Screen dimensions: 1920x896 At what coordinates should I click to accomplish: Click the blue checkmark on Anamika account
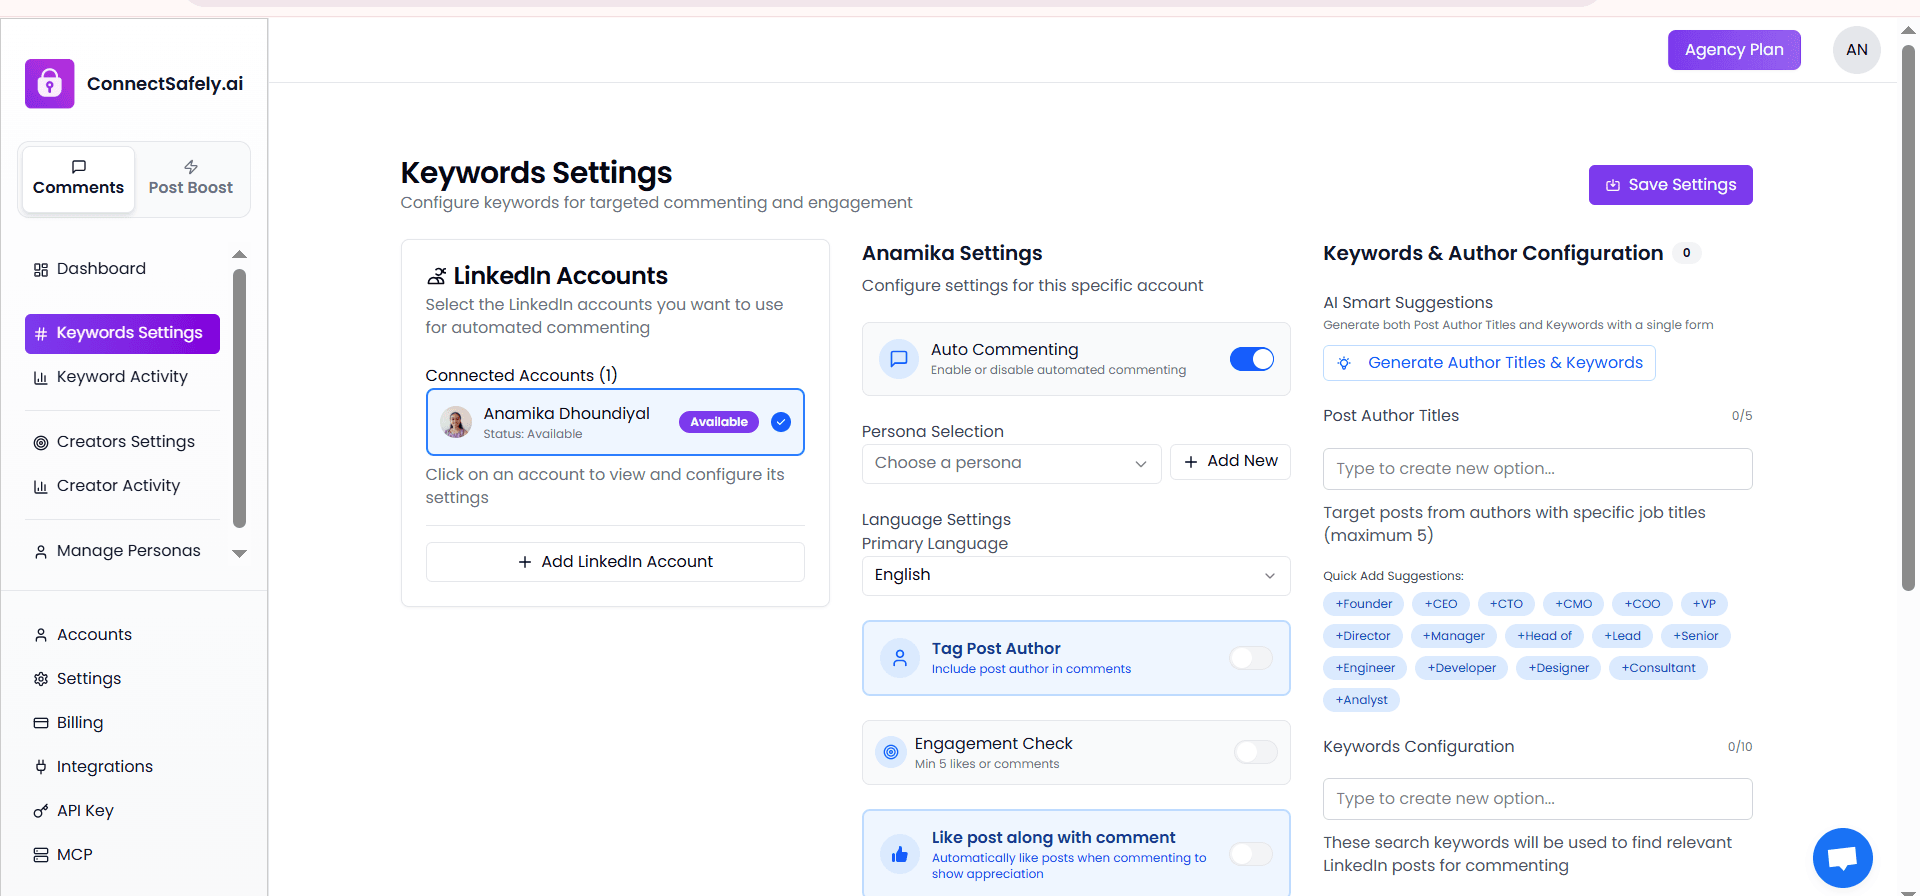(781, 422)
